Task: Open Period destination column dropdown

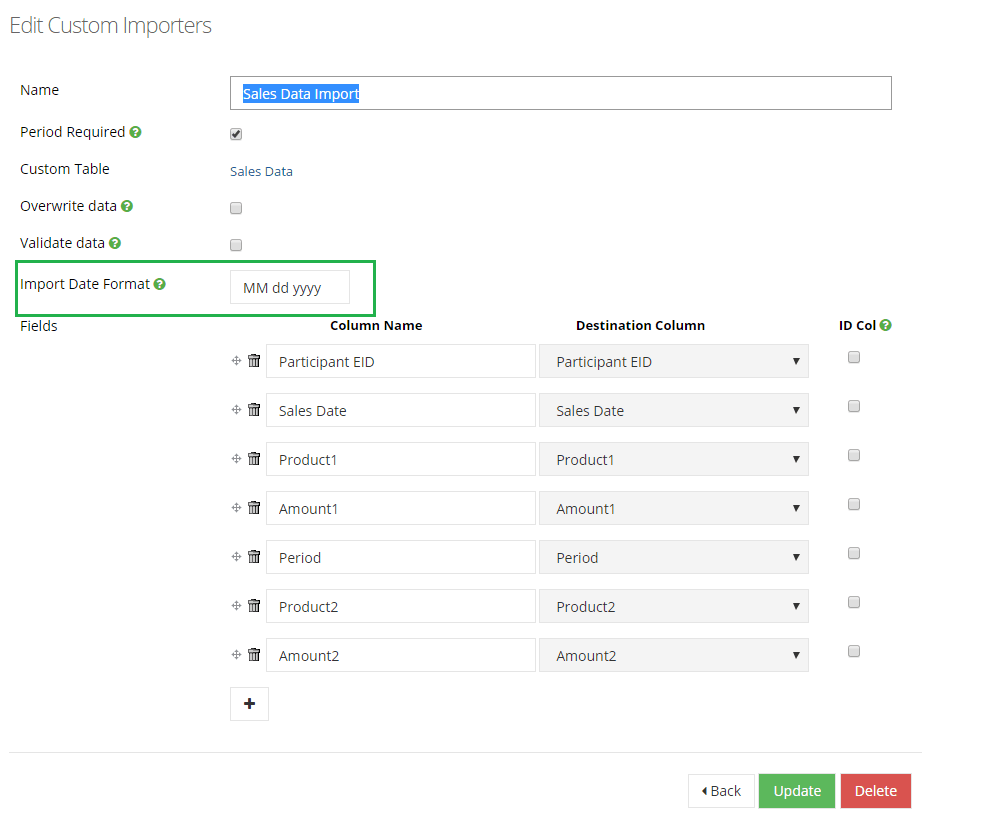Action: (673, 557)
